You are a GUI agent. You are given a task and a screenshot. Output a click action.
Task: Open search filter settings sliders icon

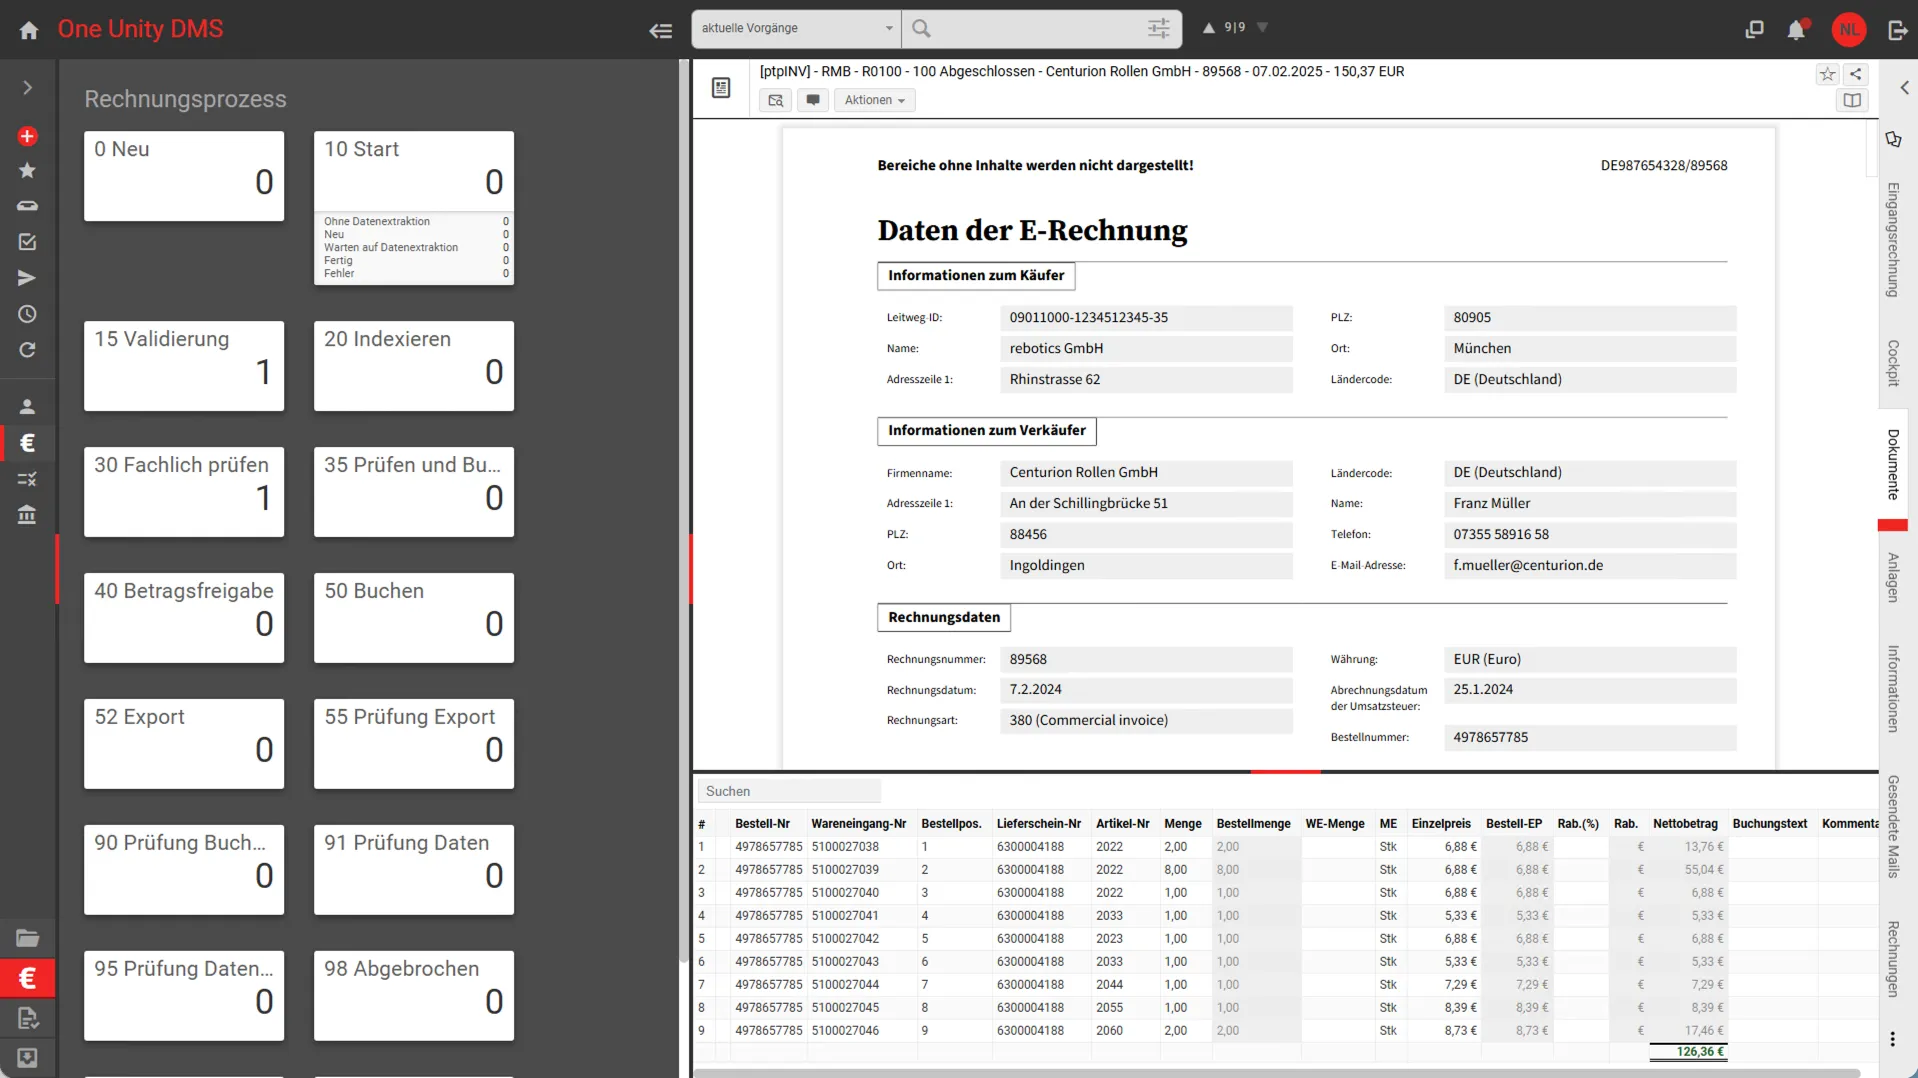(x=1159, y=28)
